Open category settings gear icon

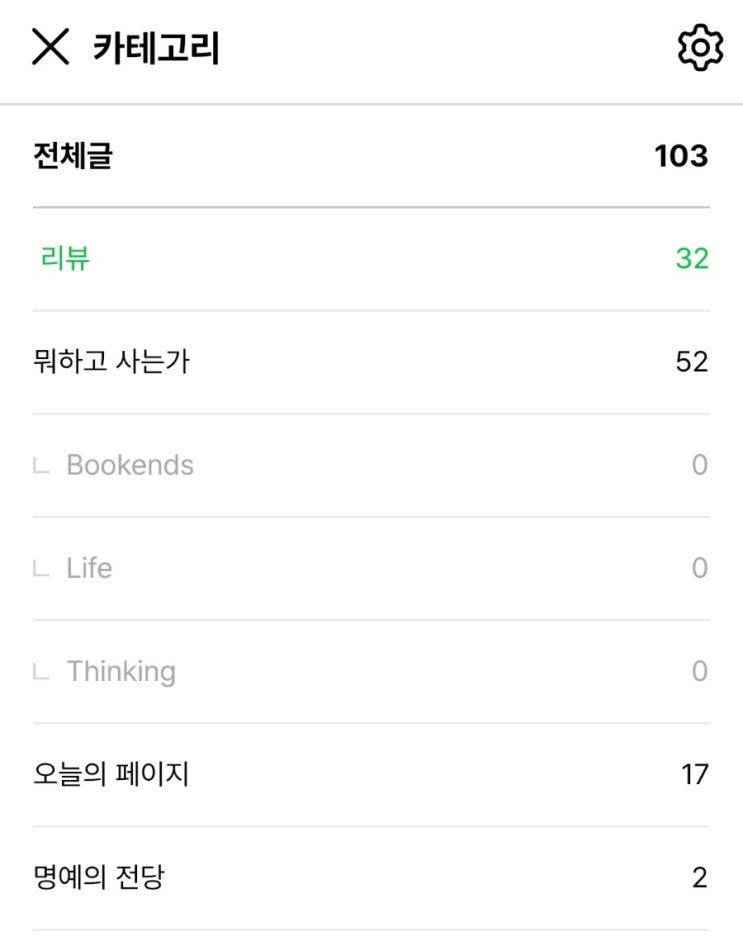[x=699, y=48]
